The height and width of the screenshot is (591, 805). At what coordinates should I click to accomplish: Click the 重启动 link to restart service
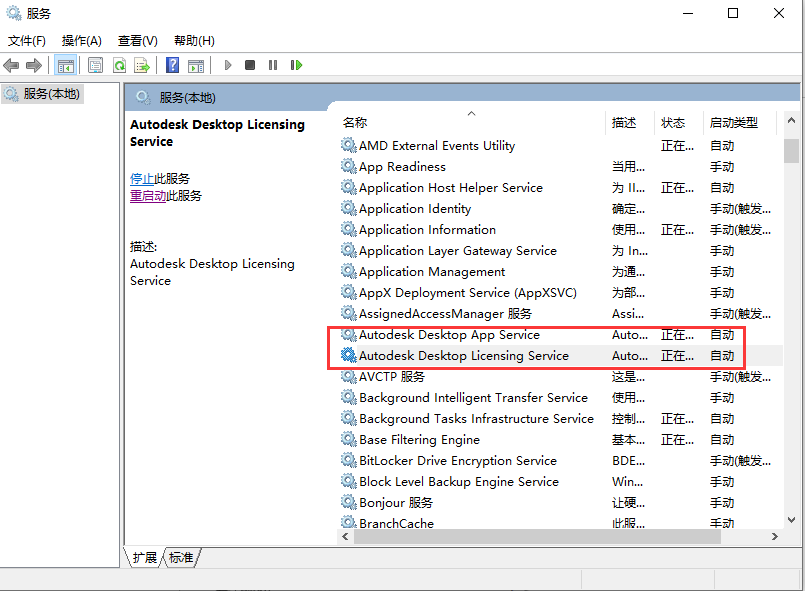point(148,196)
